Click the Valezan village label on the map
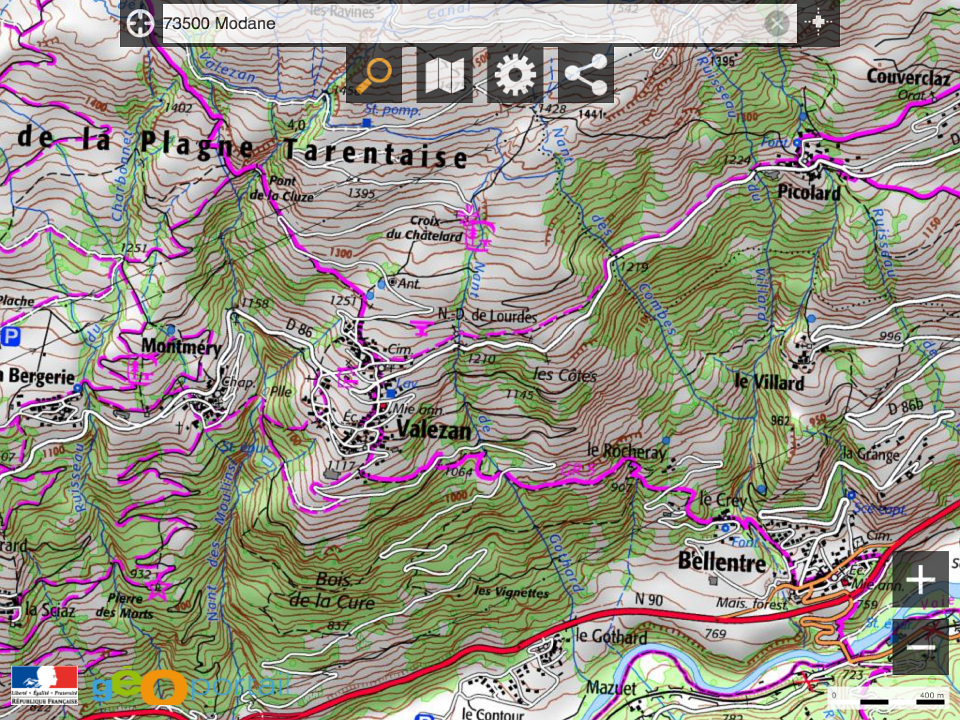Image resolution: width=960 pixels, height=720 pixels. coord(432,430)
